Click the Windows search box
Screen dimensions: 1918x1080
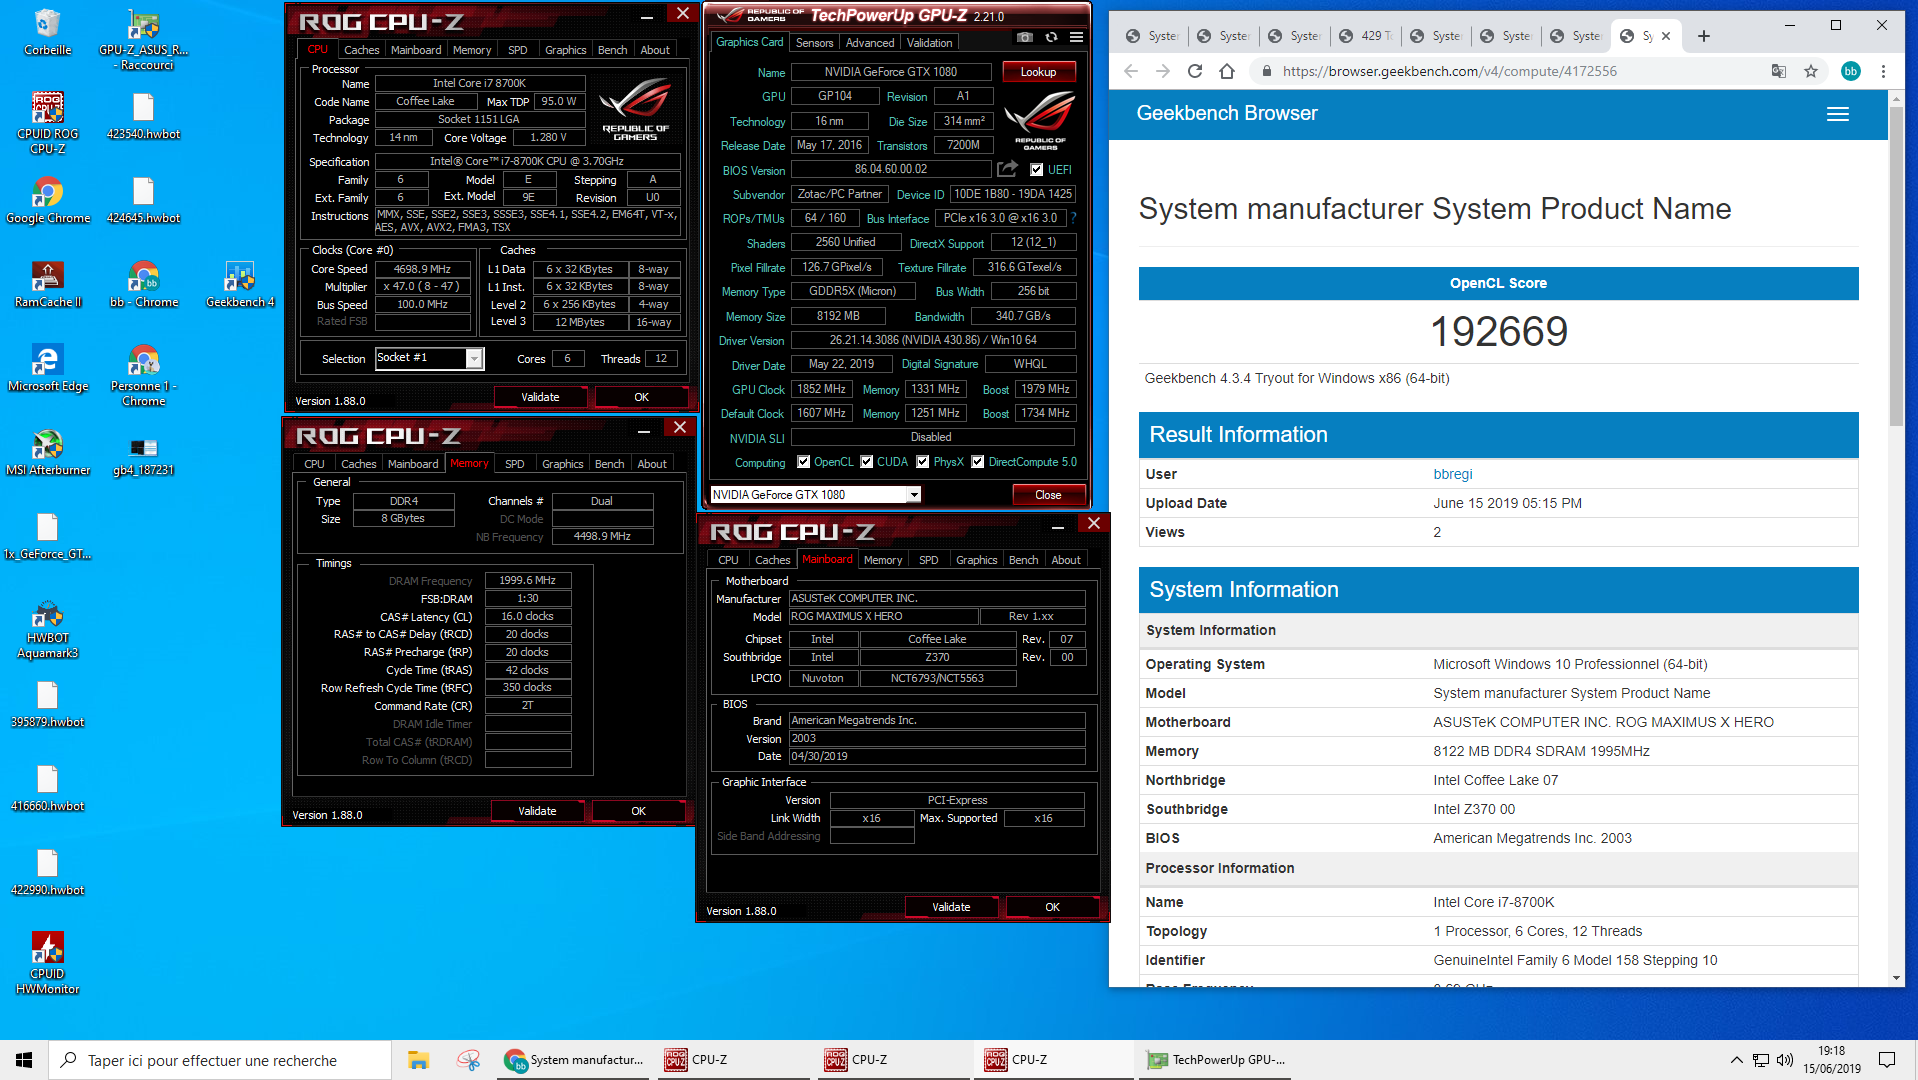(220, 1060)
